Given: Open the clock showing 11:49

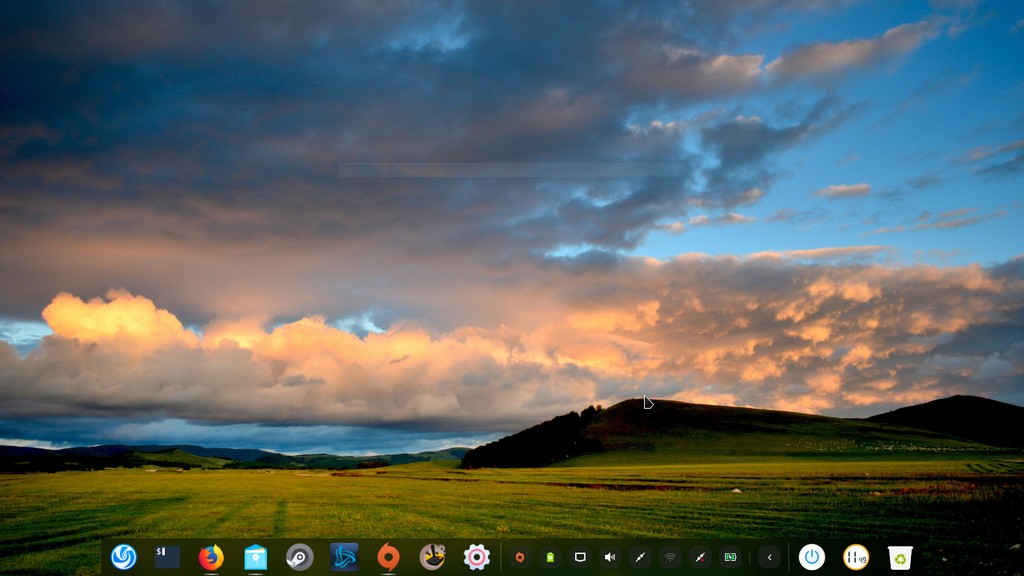Looking at the screenshot, I should coord(856,557).
